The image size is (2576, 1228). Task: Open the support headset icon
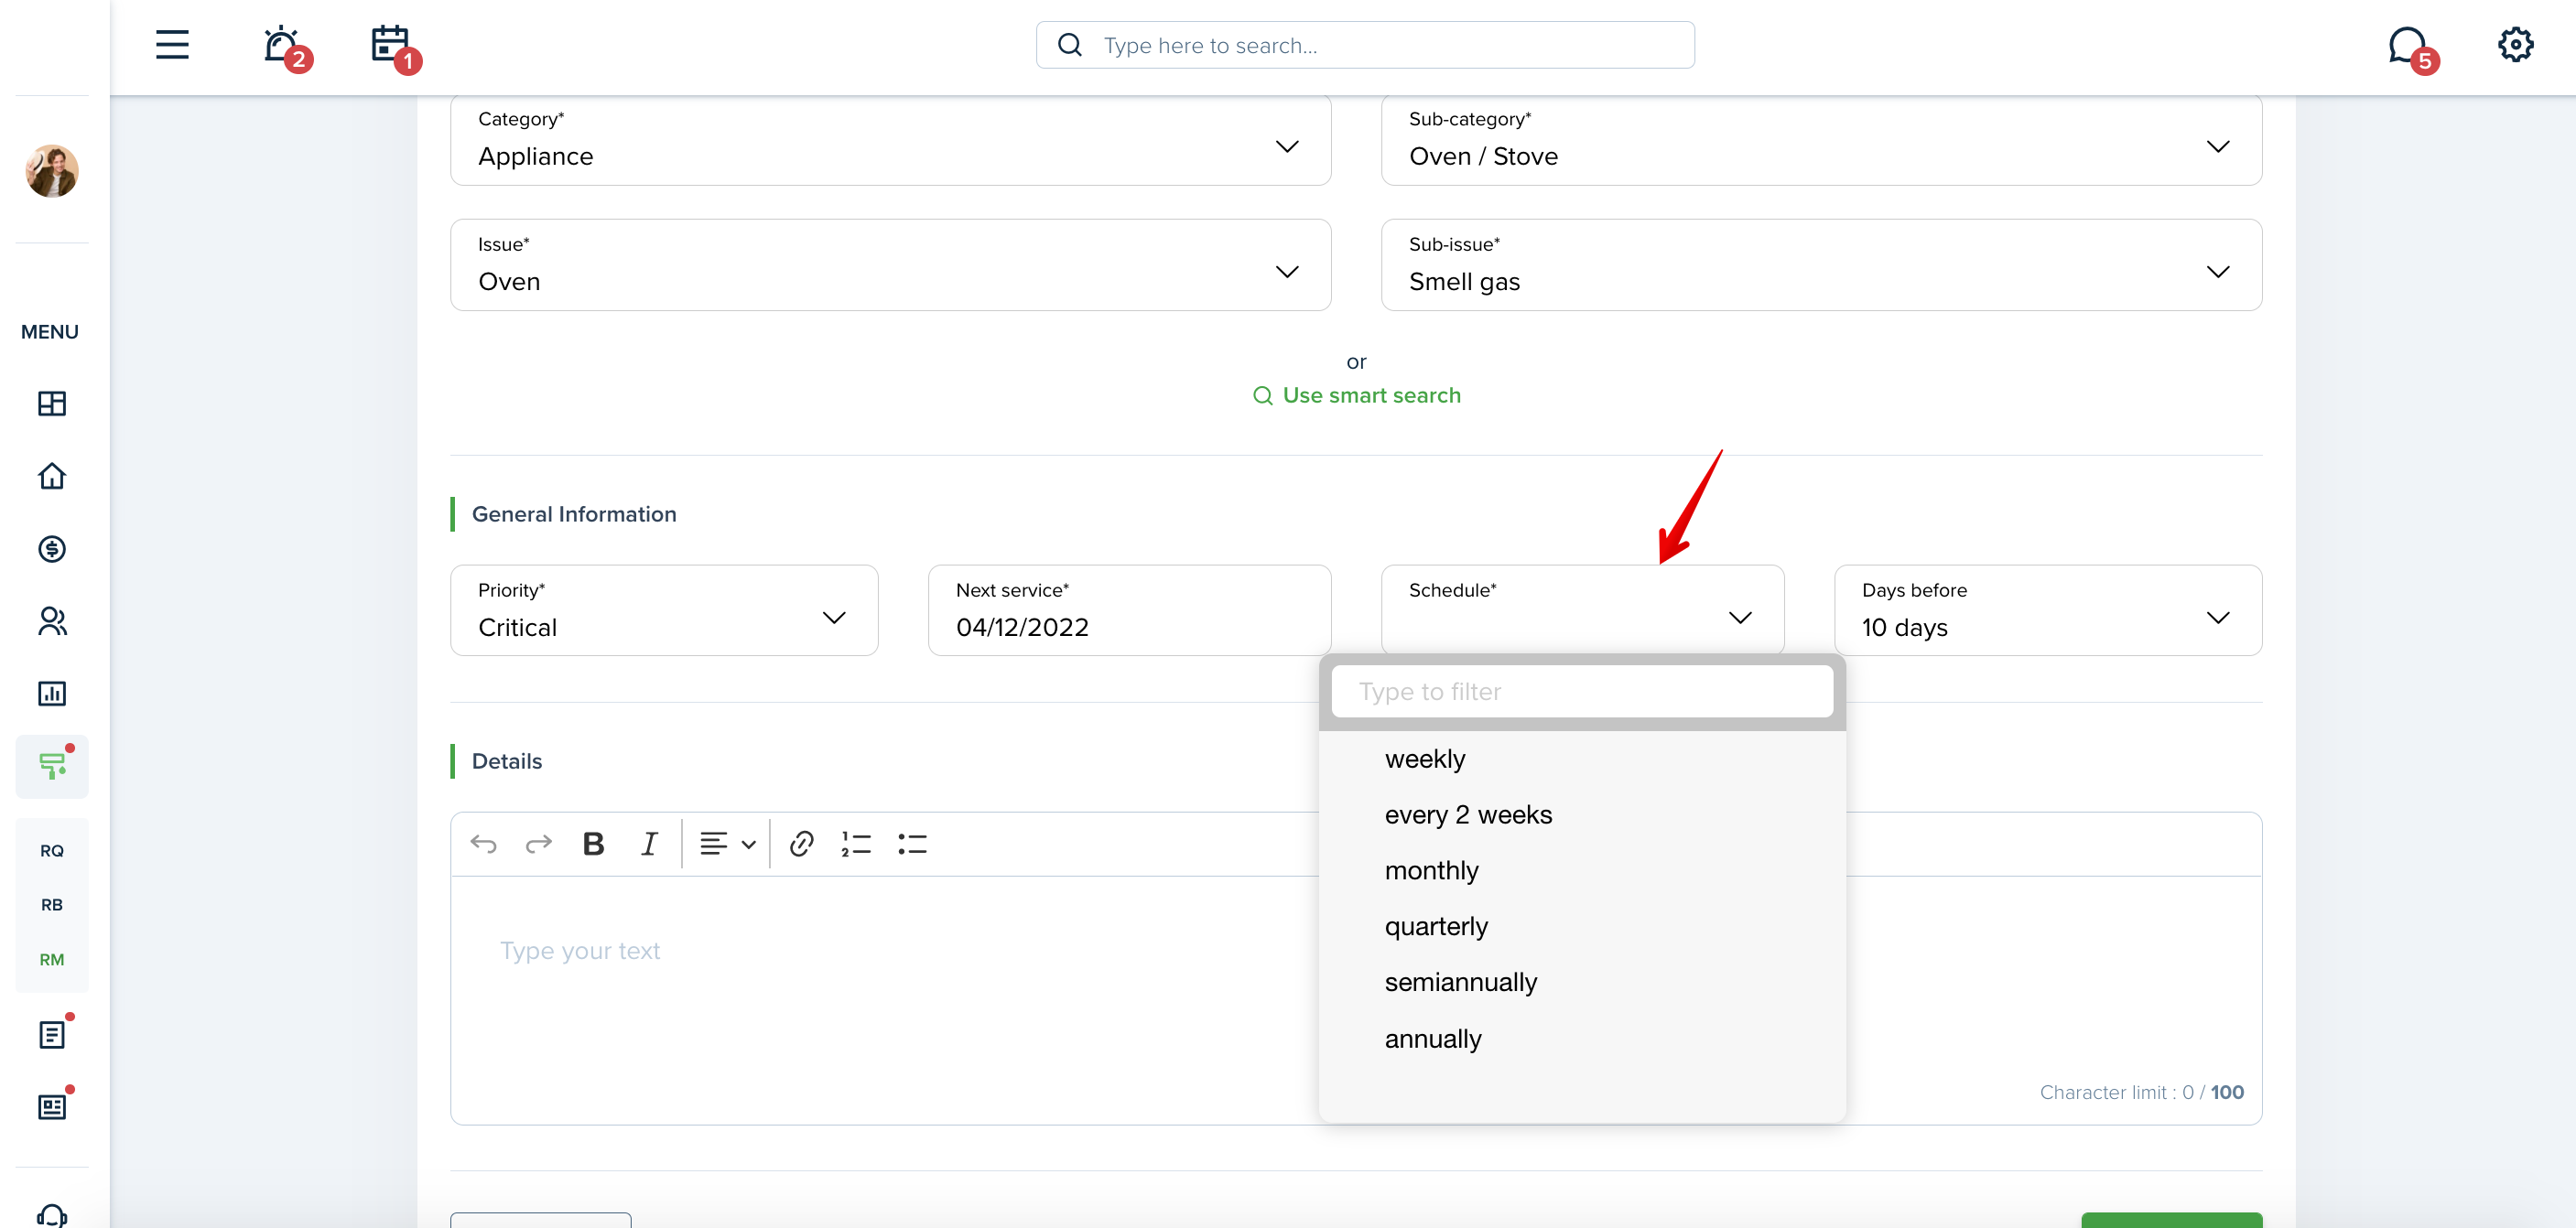52,1214
